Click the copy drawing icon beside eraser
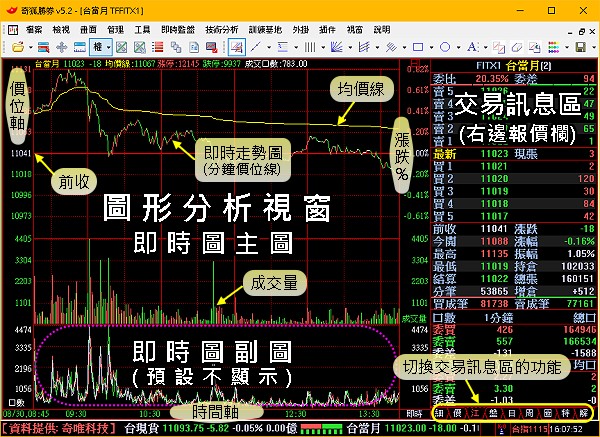The image size is (600, 437). click(535, 47)
